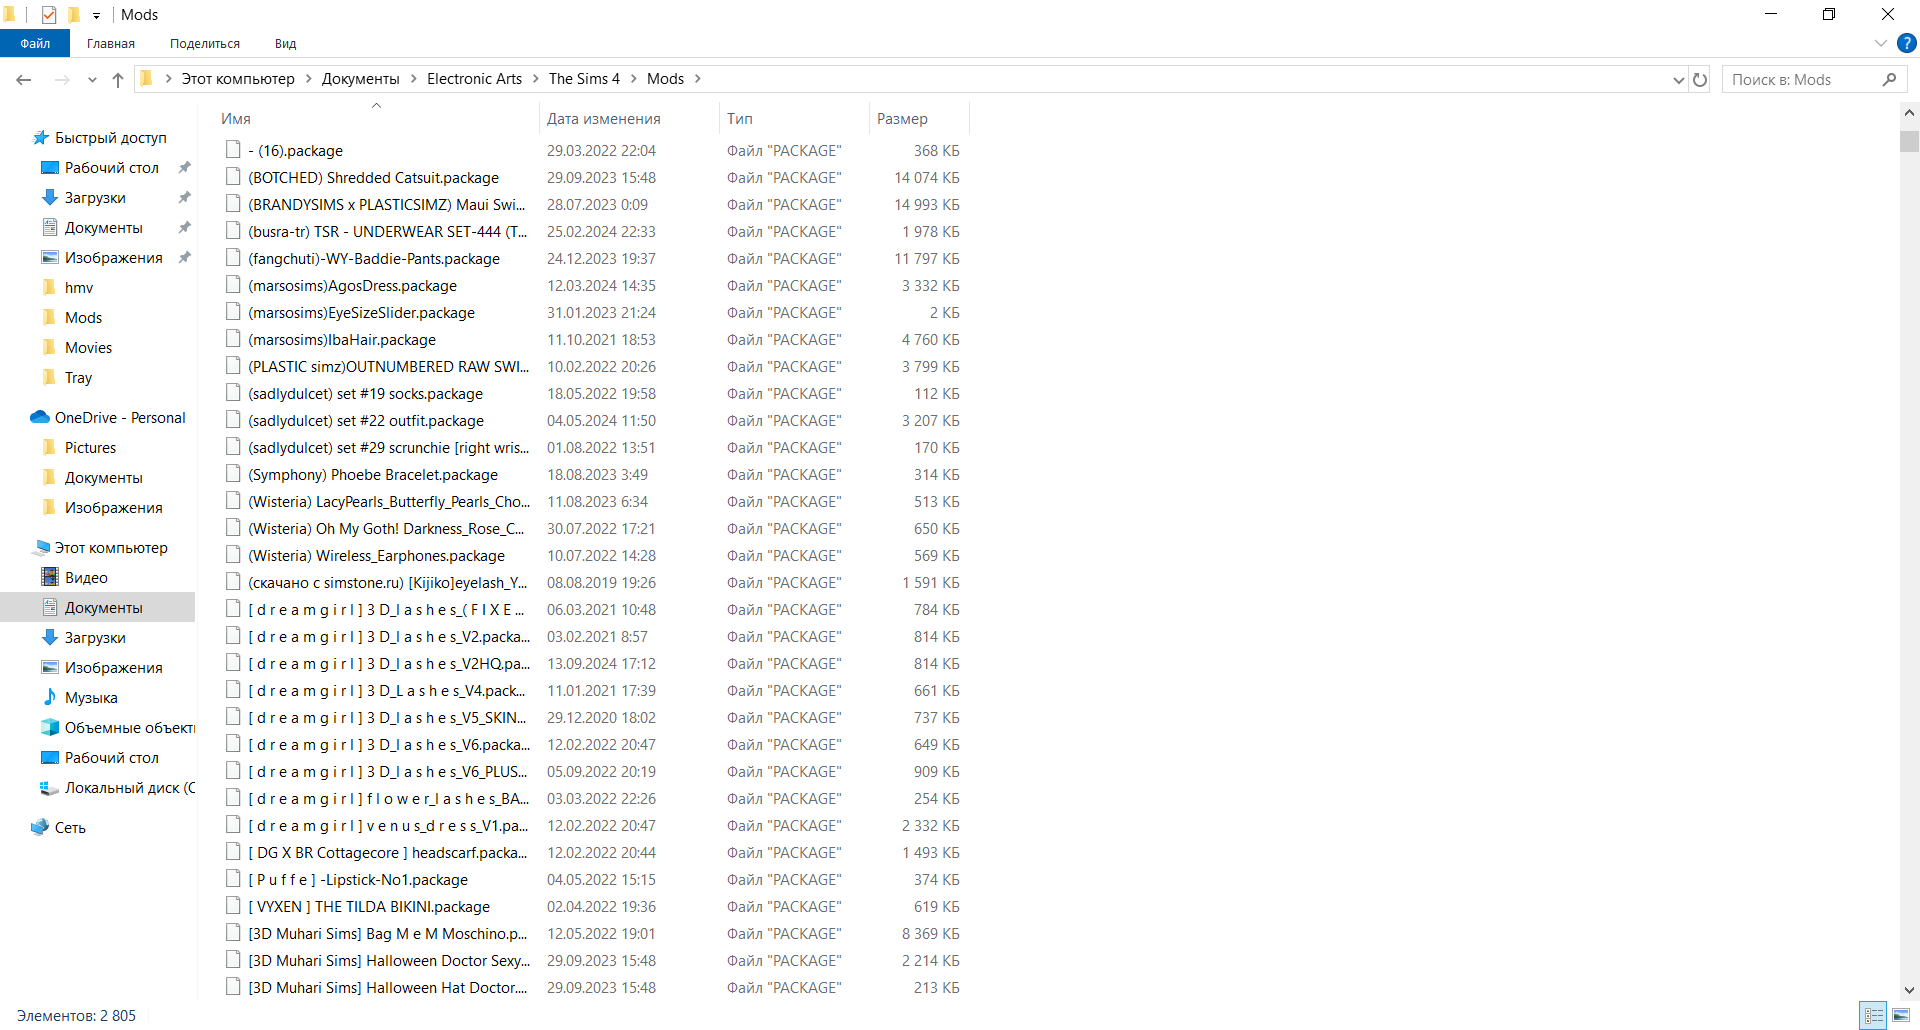
Task: Click search magnifier icon
Action: [1889, 80]
